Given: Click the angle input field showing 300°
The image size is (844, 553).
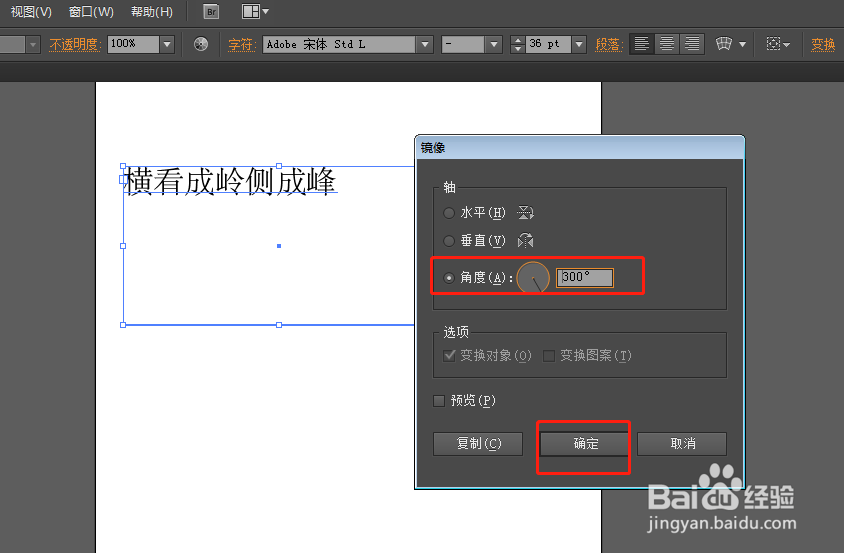Looking at the screenshot, I should point(585,278).
